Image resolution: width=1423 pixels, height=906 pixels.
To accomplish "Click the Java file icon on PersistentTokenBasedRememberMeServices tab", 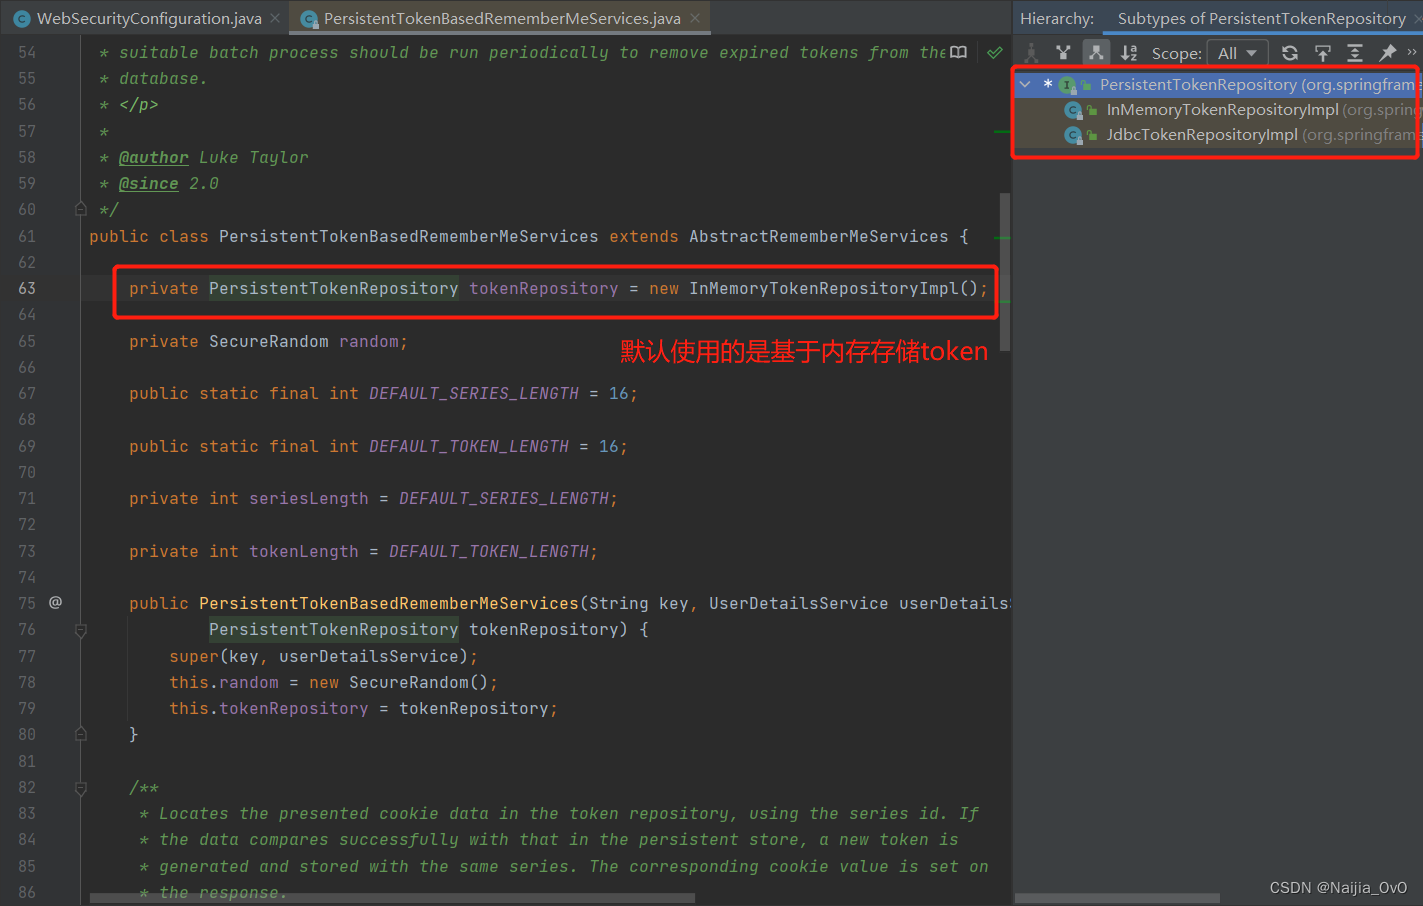I will coord(309,18).
